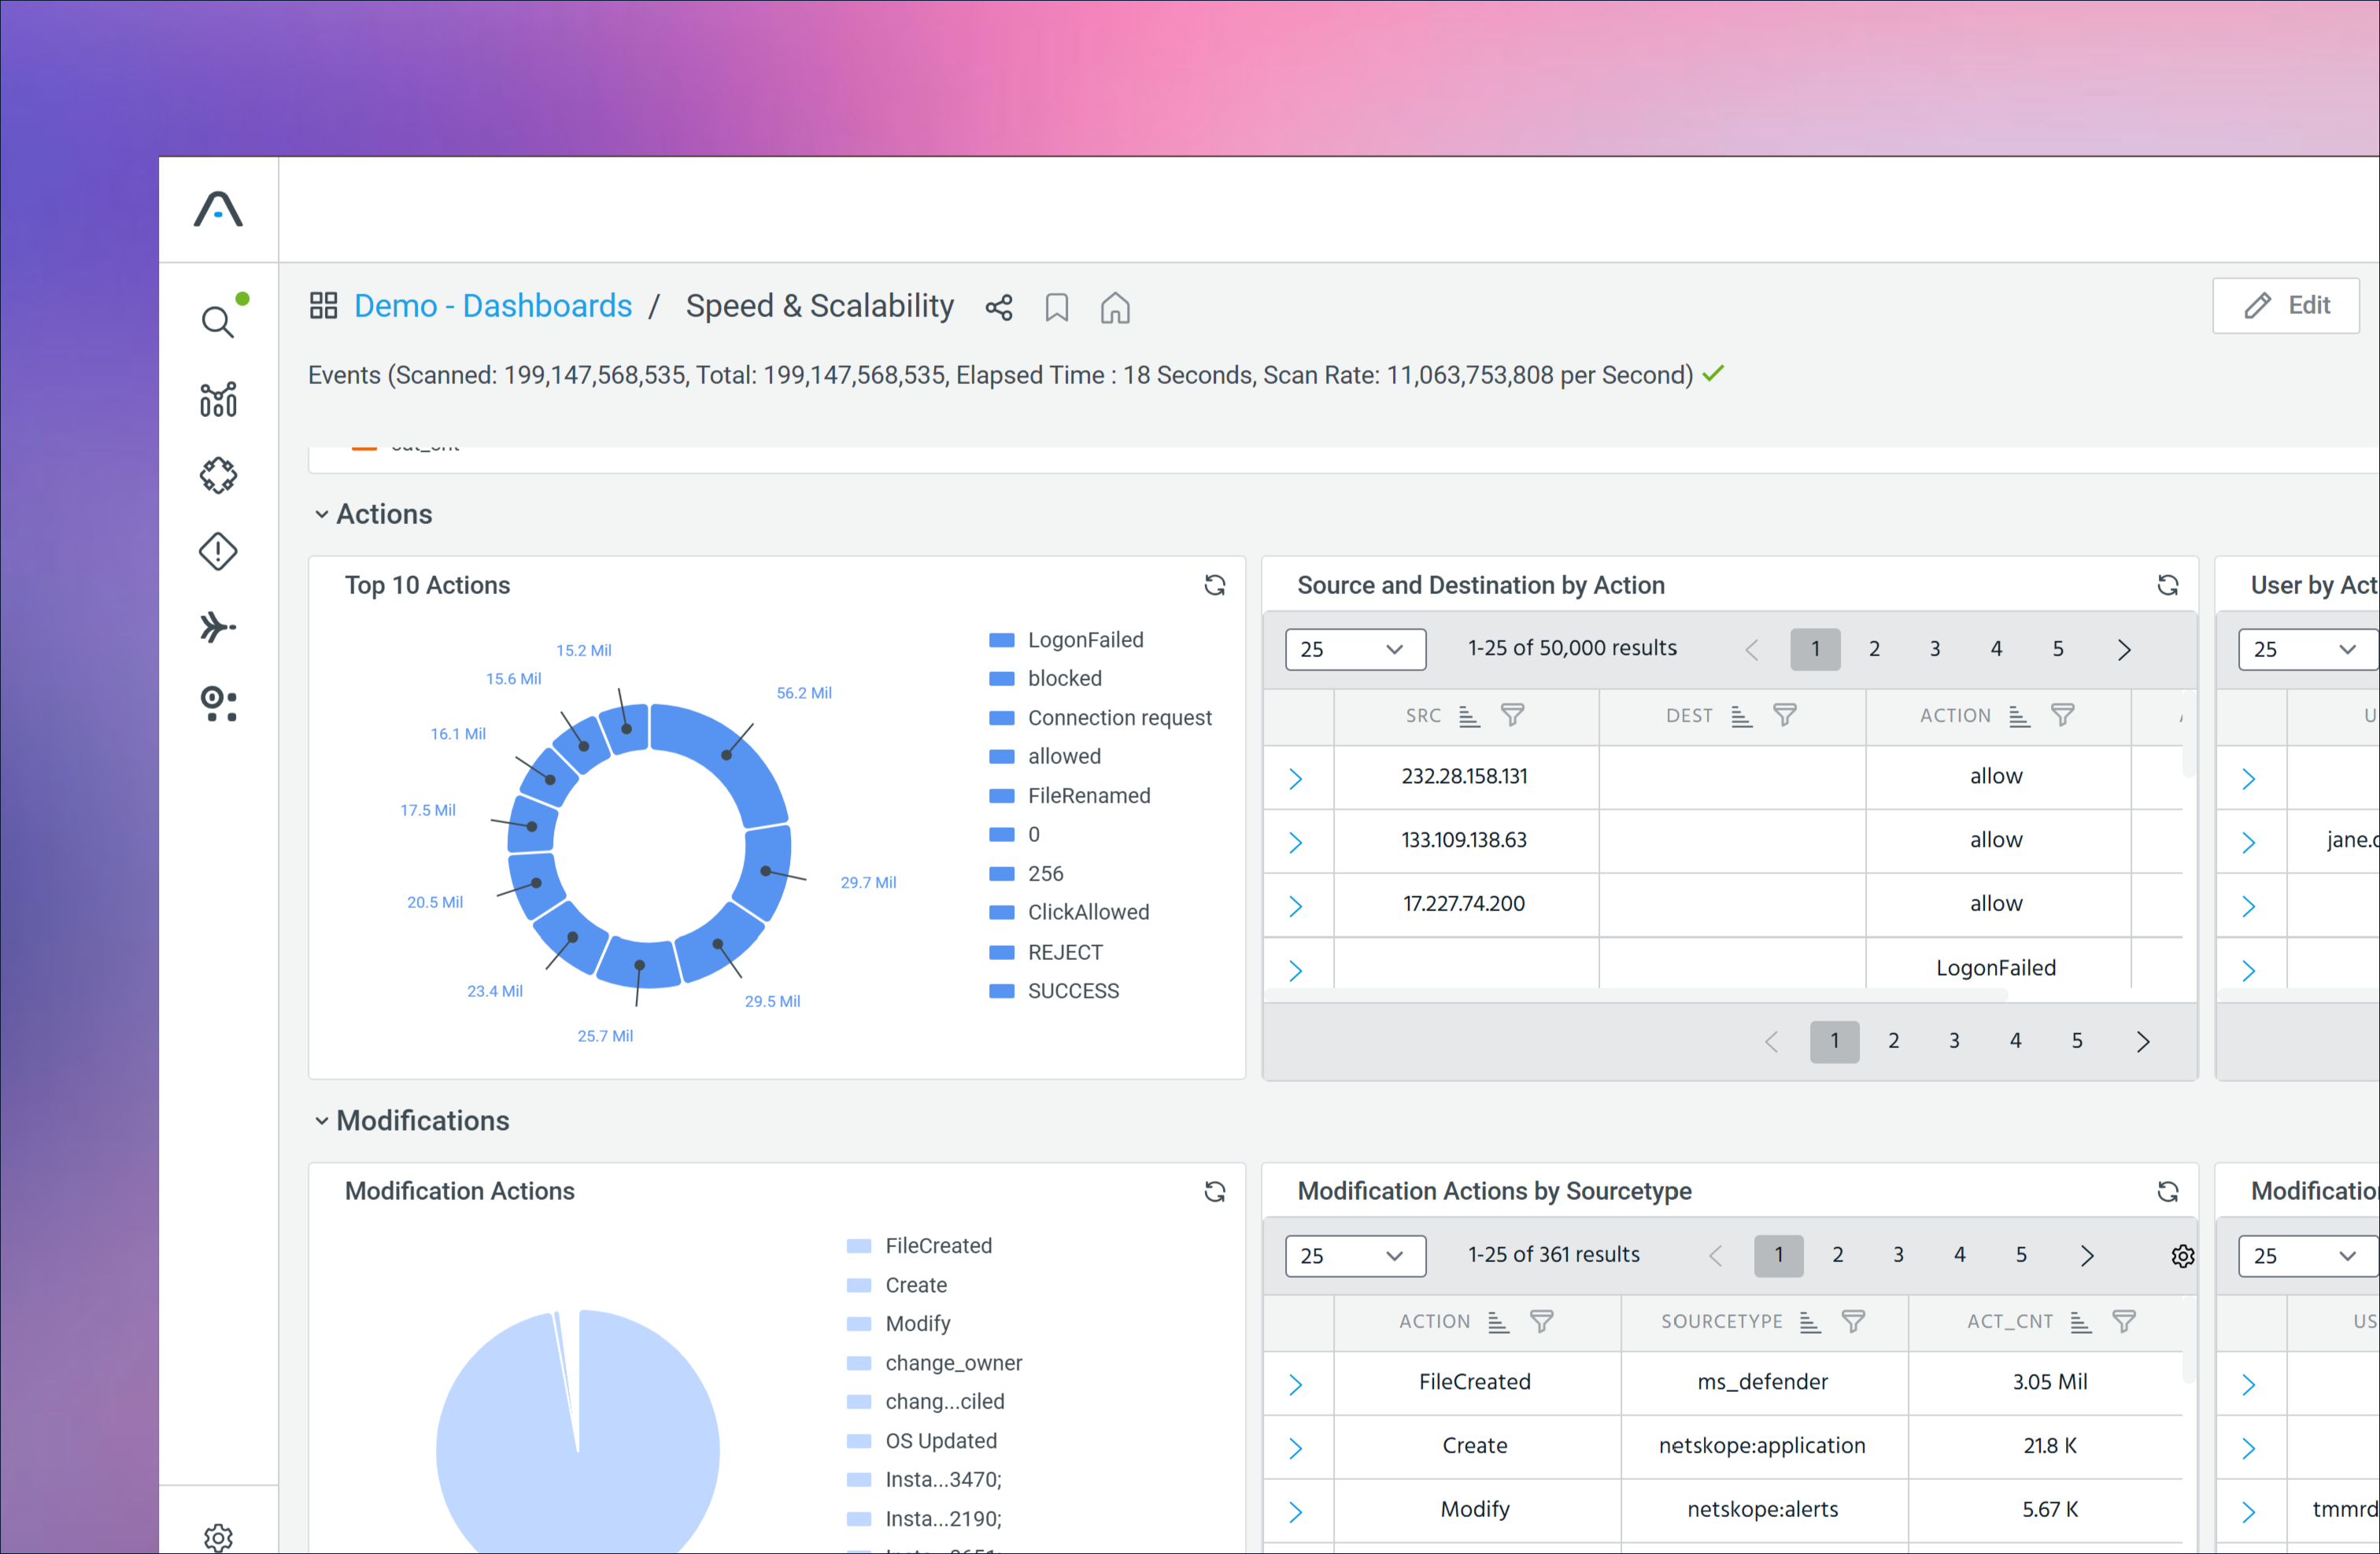
Task: Sort the ACT_CNT column
Action: coord(2080,1322)
